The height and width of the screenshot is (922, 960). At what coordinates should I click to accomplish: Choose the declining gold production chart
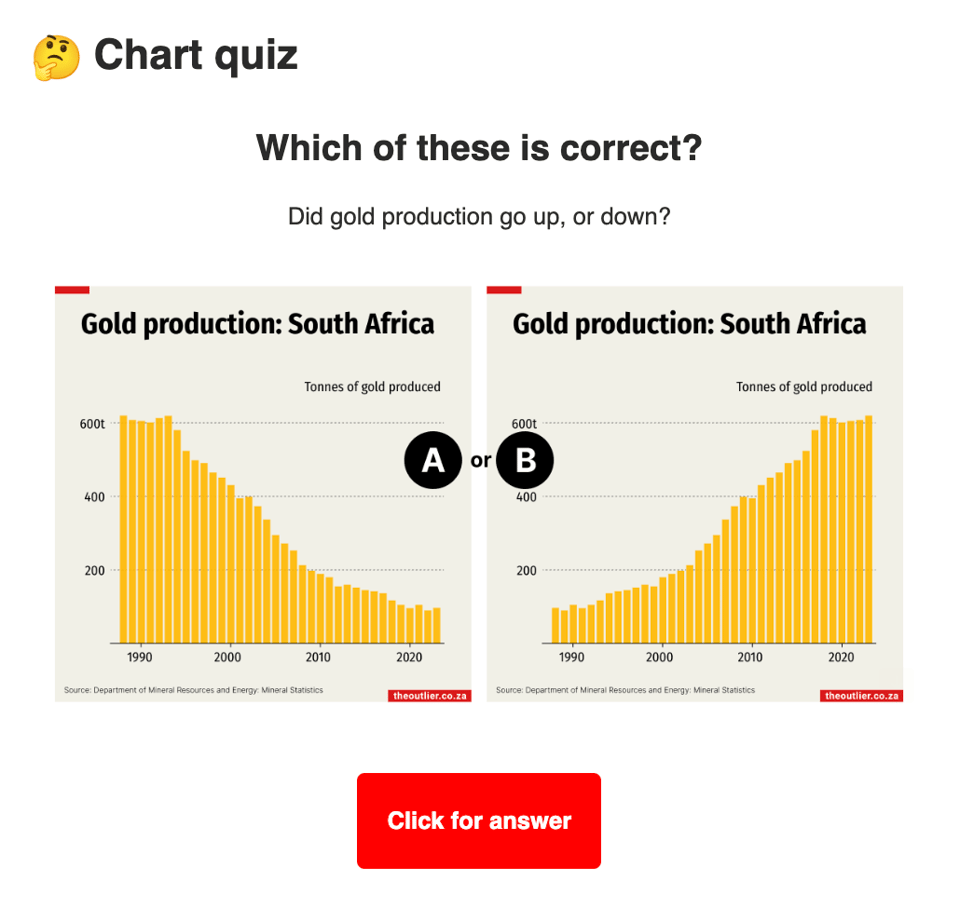262,530
